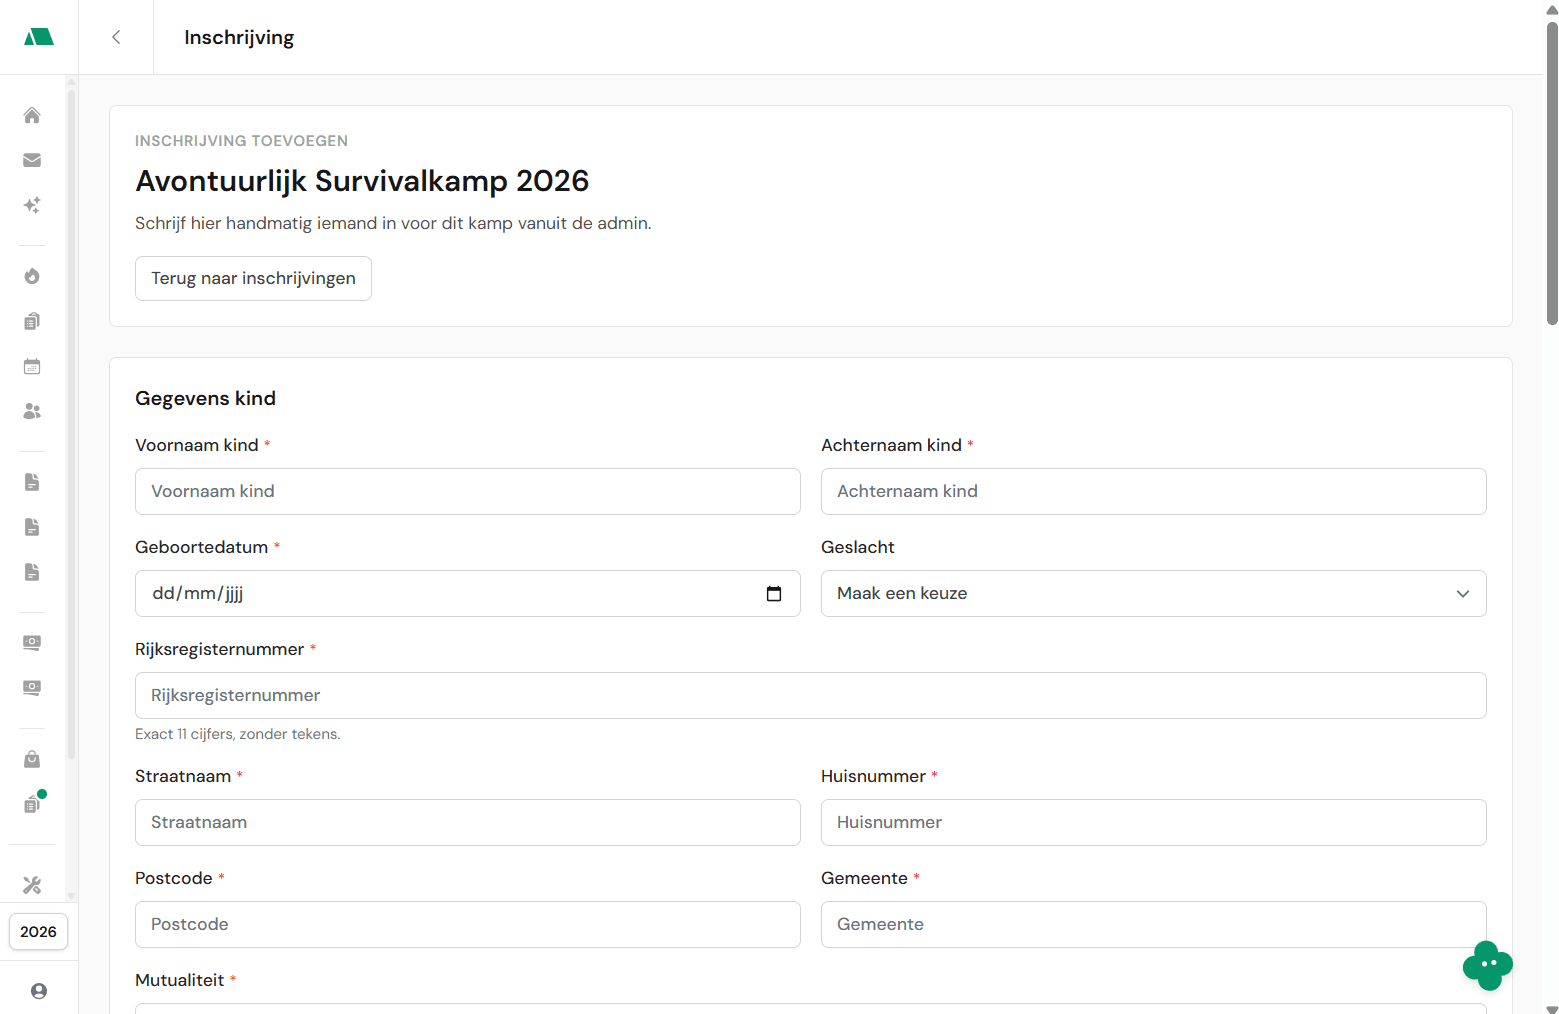The height and width of the screenshot is (1014, 1559).
Task: Focus the Postcode input
Action: coord(467,925)
